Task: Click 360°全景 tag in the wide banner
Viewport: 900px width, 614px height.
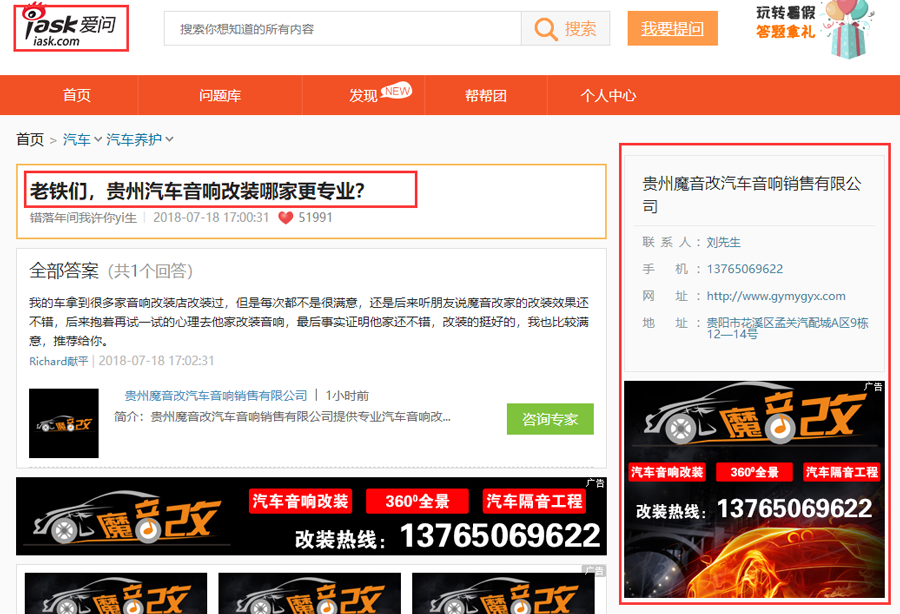Action: tap(417, 501)
